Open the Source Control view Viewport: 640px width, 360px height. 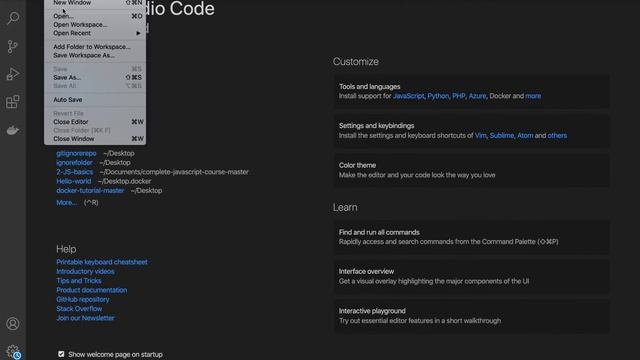13,46
